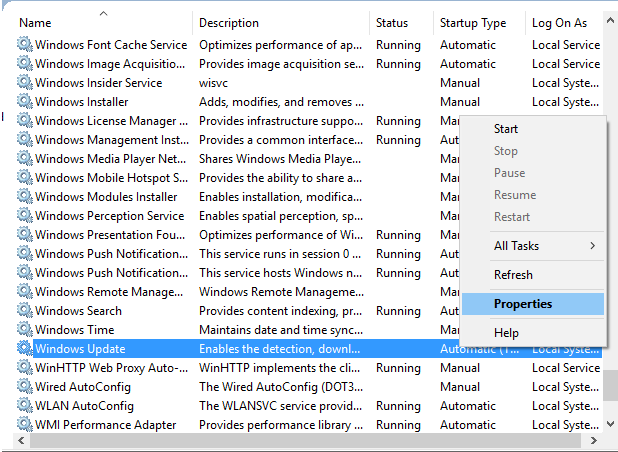Click the vertical scrollbar down arrow

click(610, 424)
